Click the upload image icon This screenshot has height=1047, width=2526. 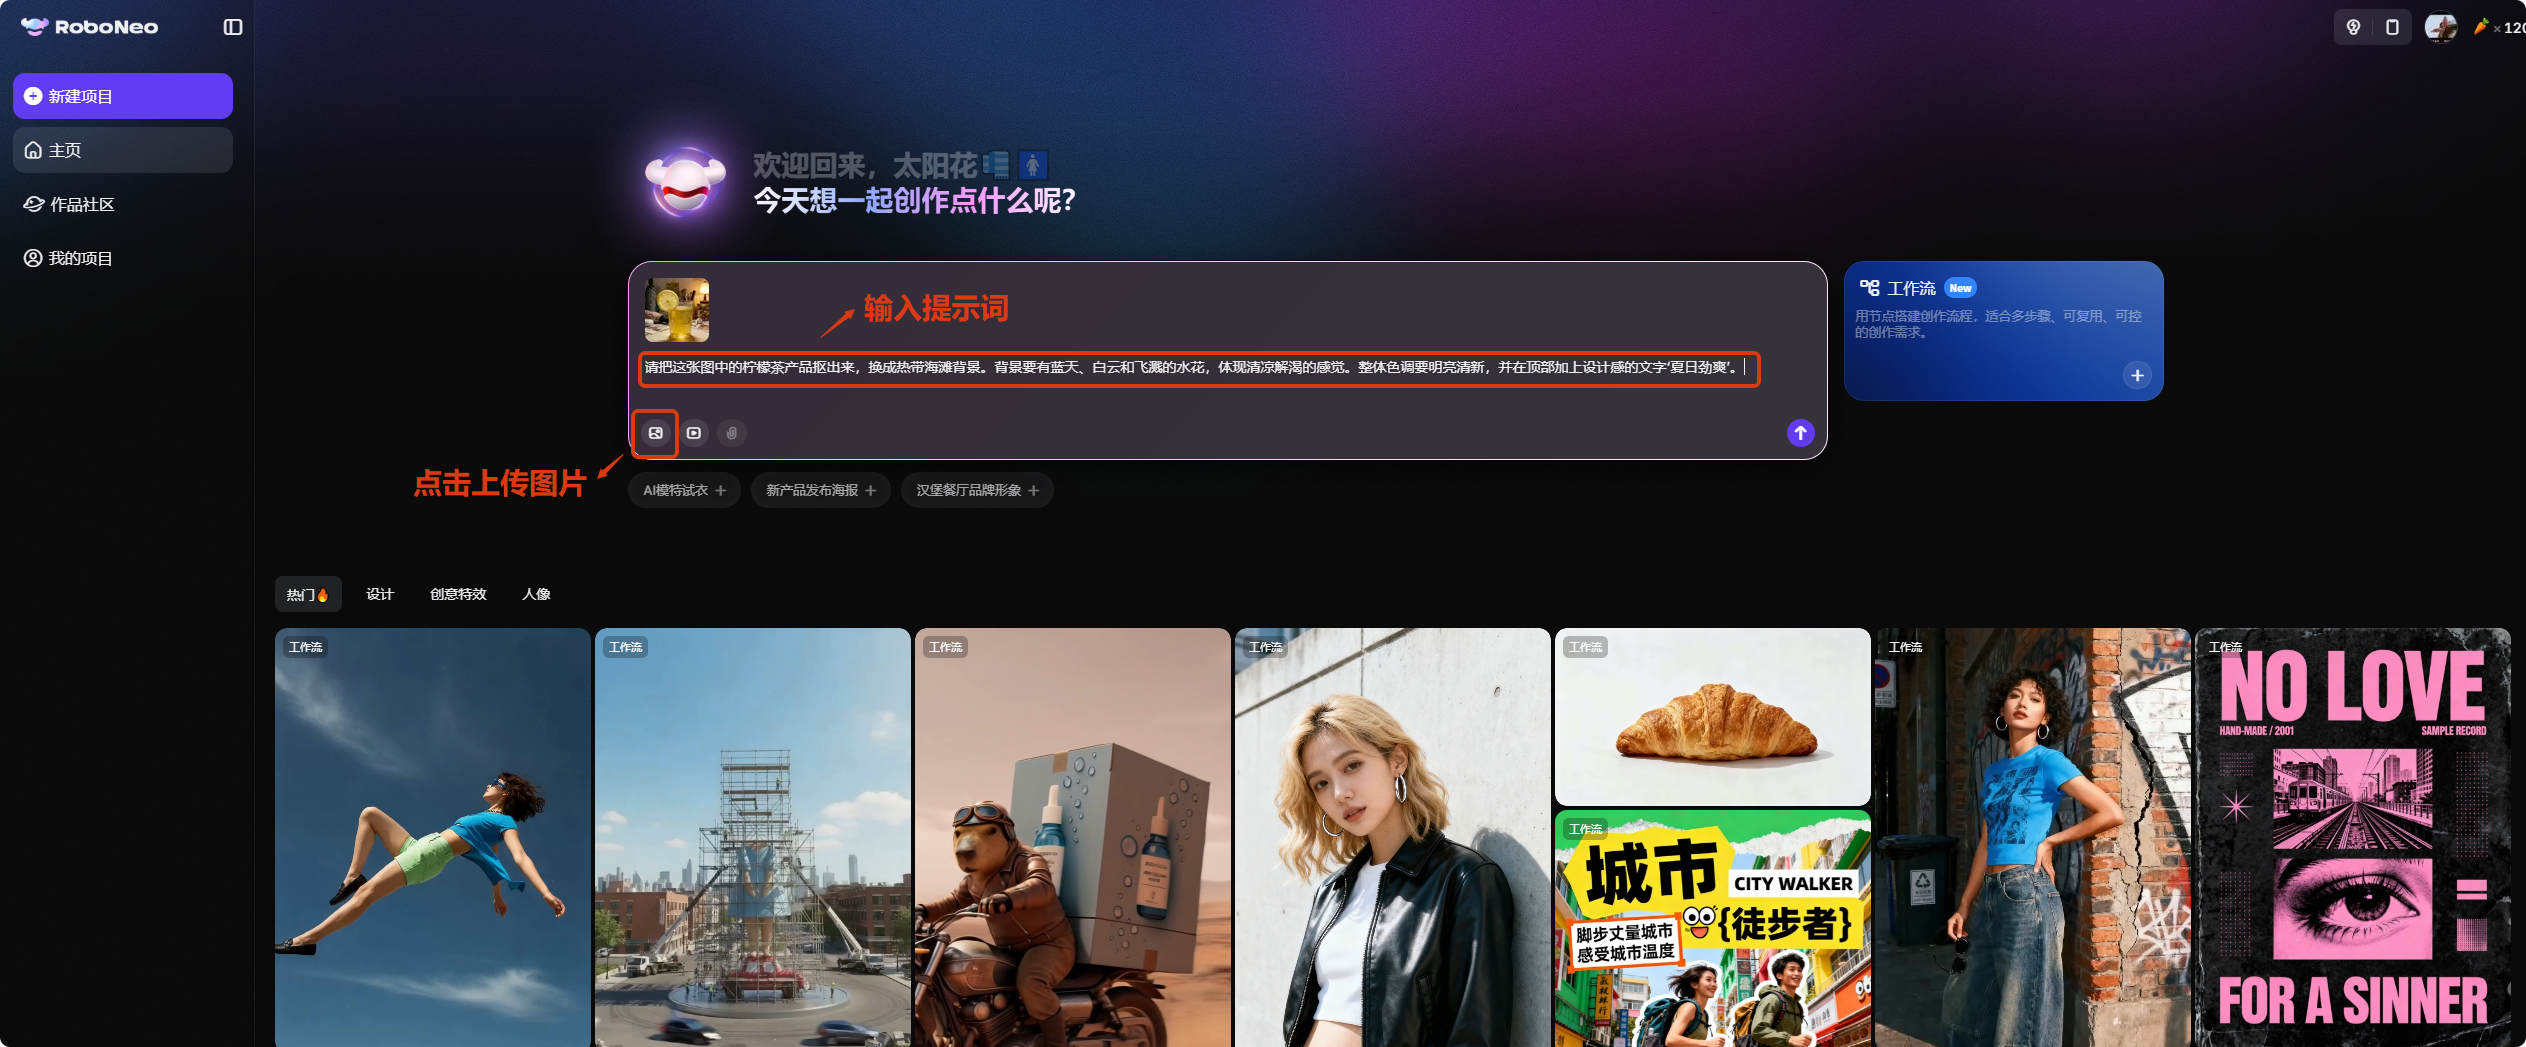pyautogui.click(x=655, y=433)
